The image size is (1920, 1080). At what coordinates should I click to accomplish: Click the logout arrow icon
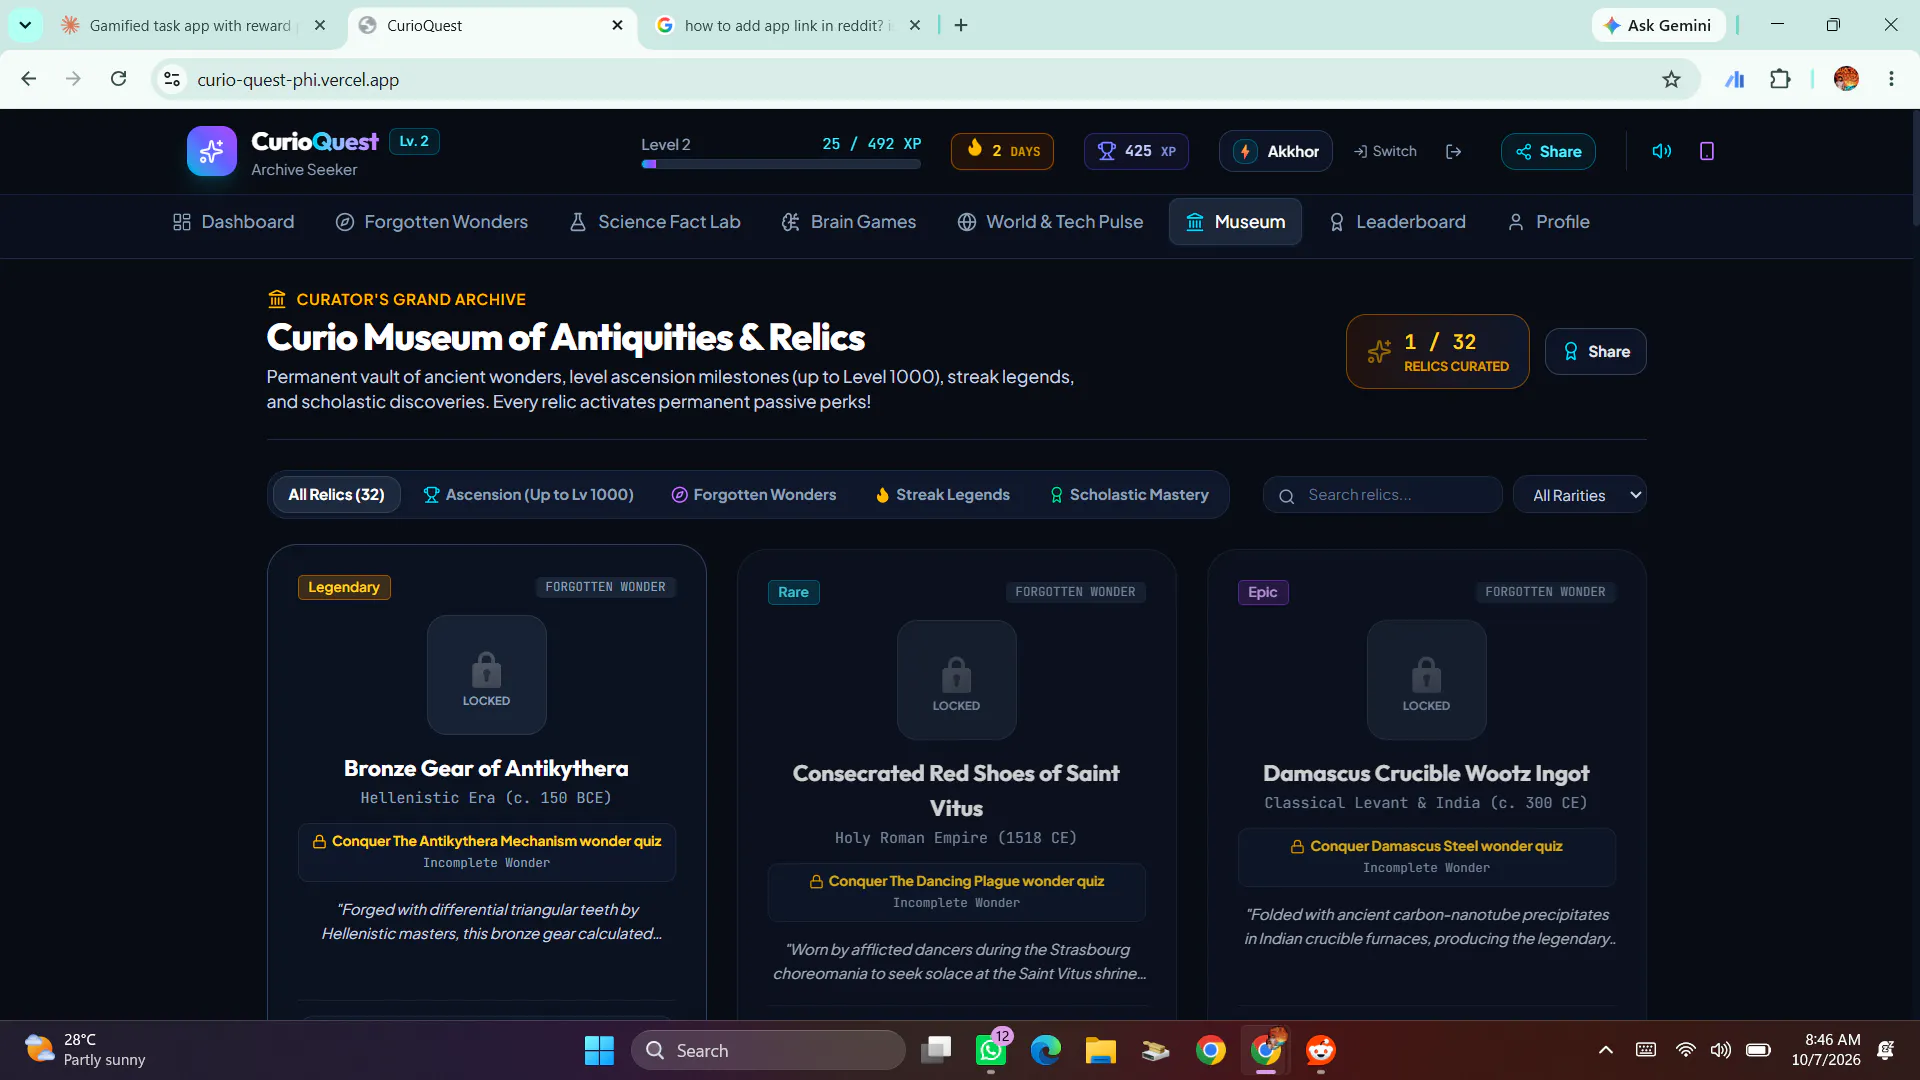[x=1454, y=151]
